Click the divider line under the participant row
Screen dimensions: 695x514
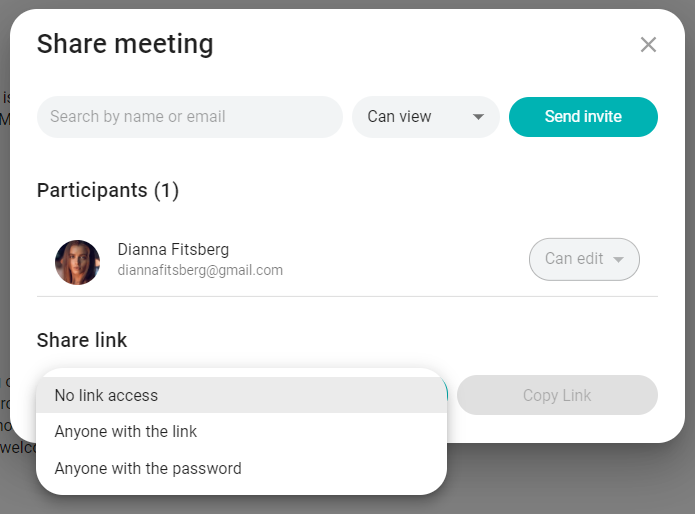[x=347, y=297]
